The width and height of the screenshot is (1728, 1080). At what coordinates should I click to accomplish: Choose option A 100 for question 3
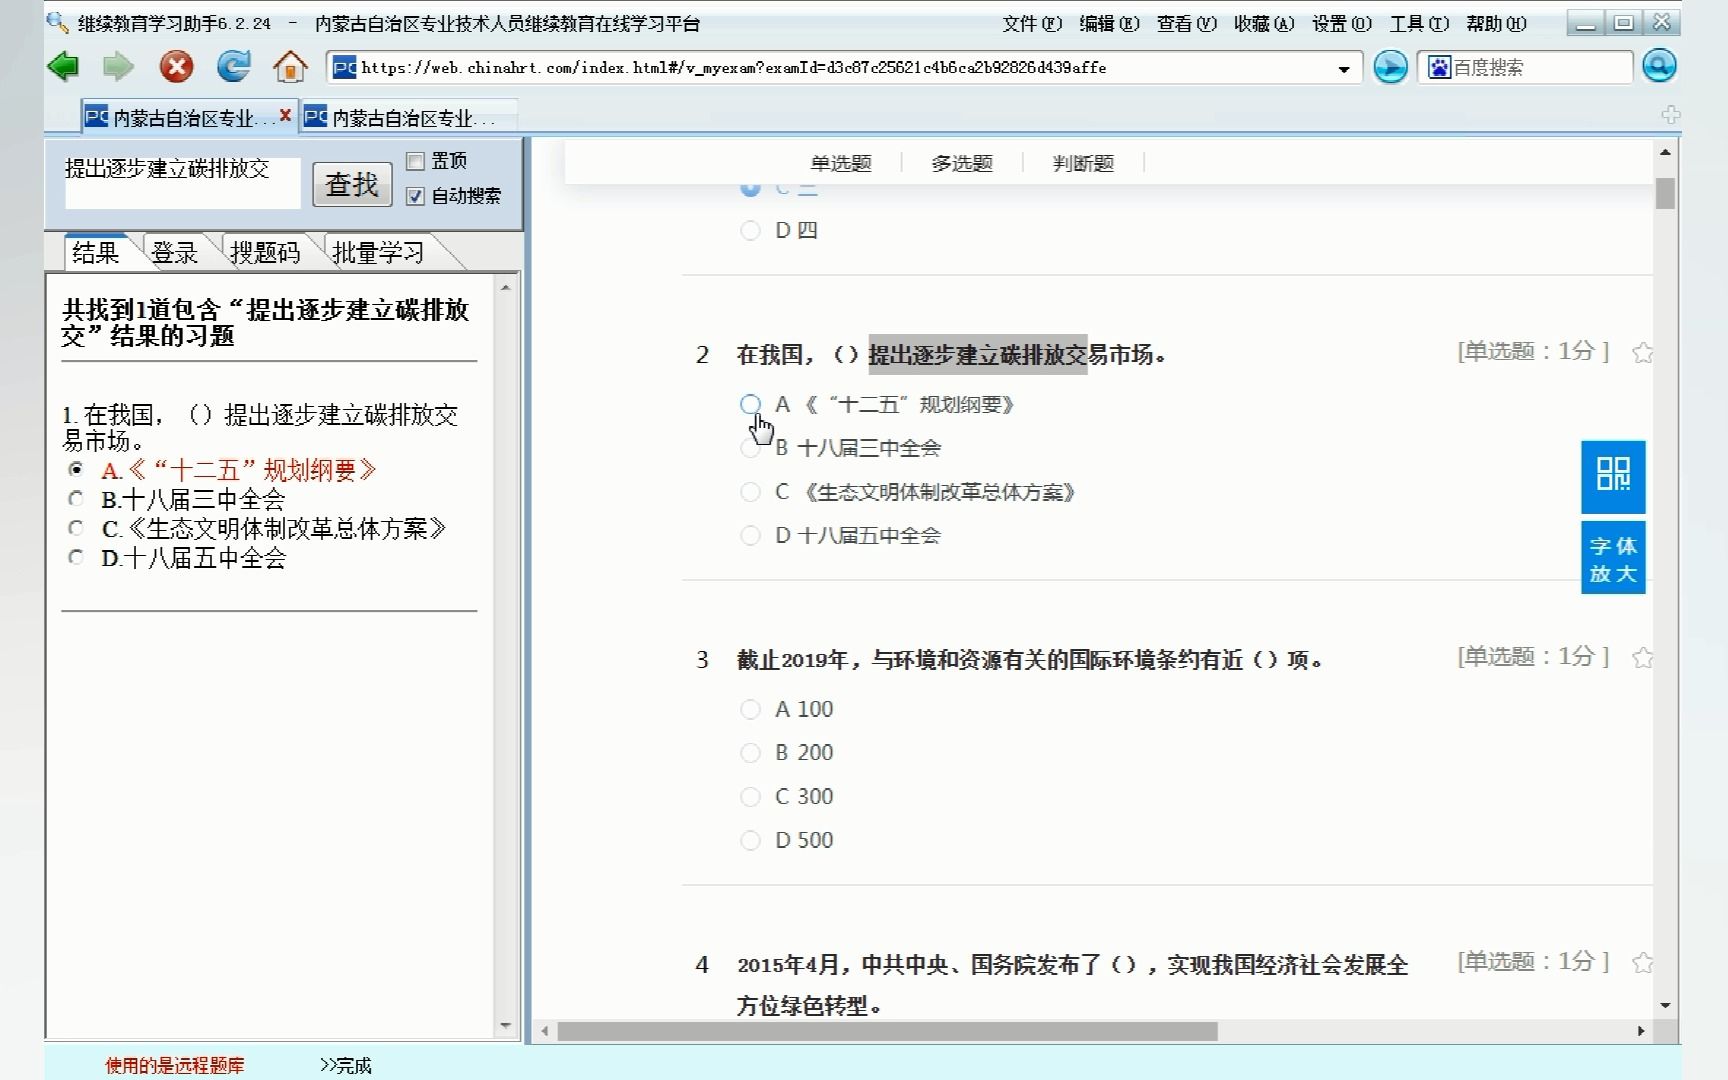click(750, 709)
